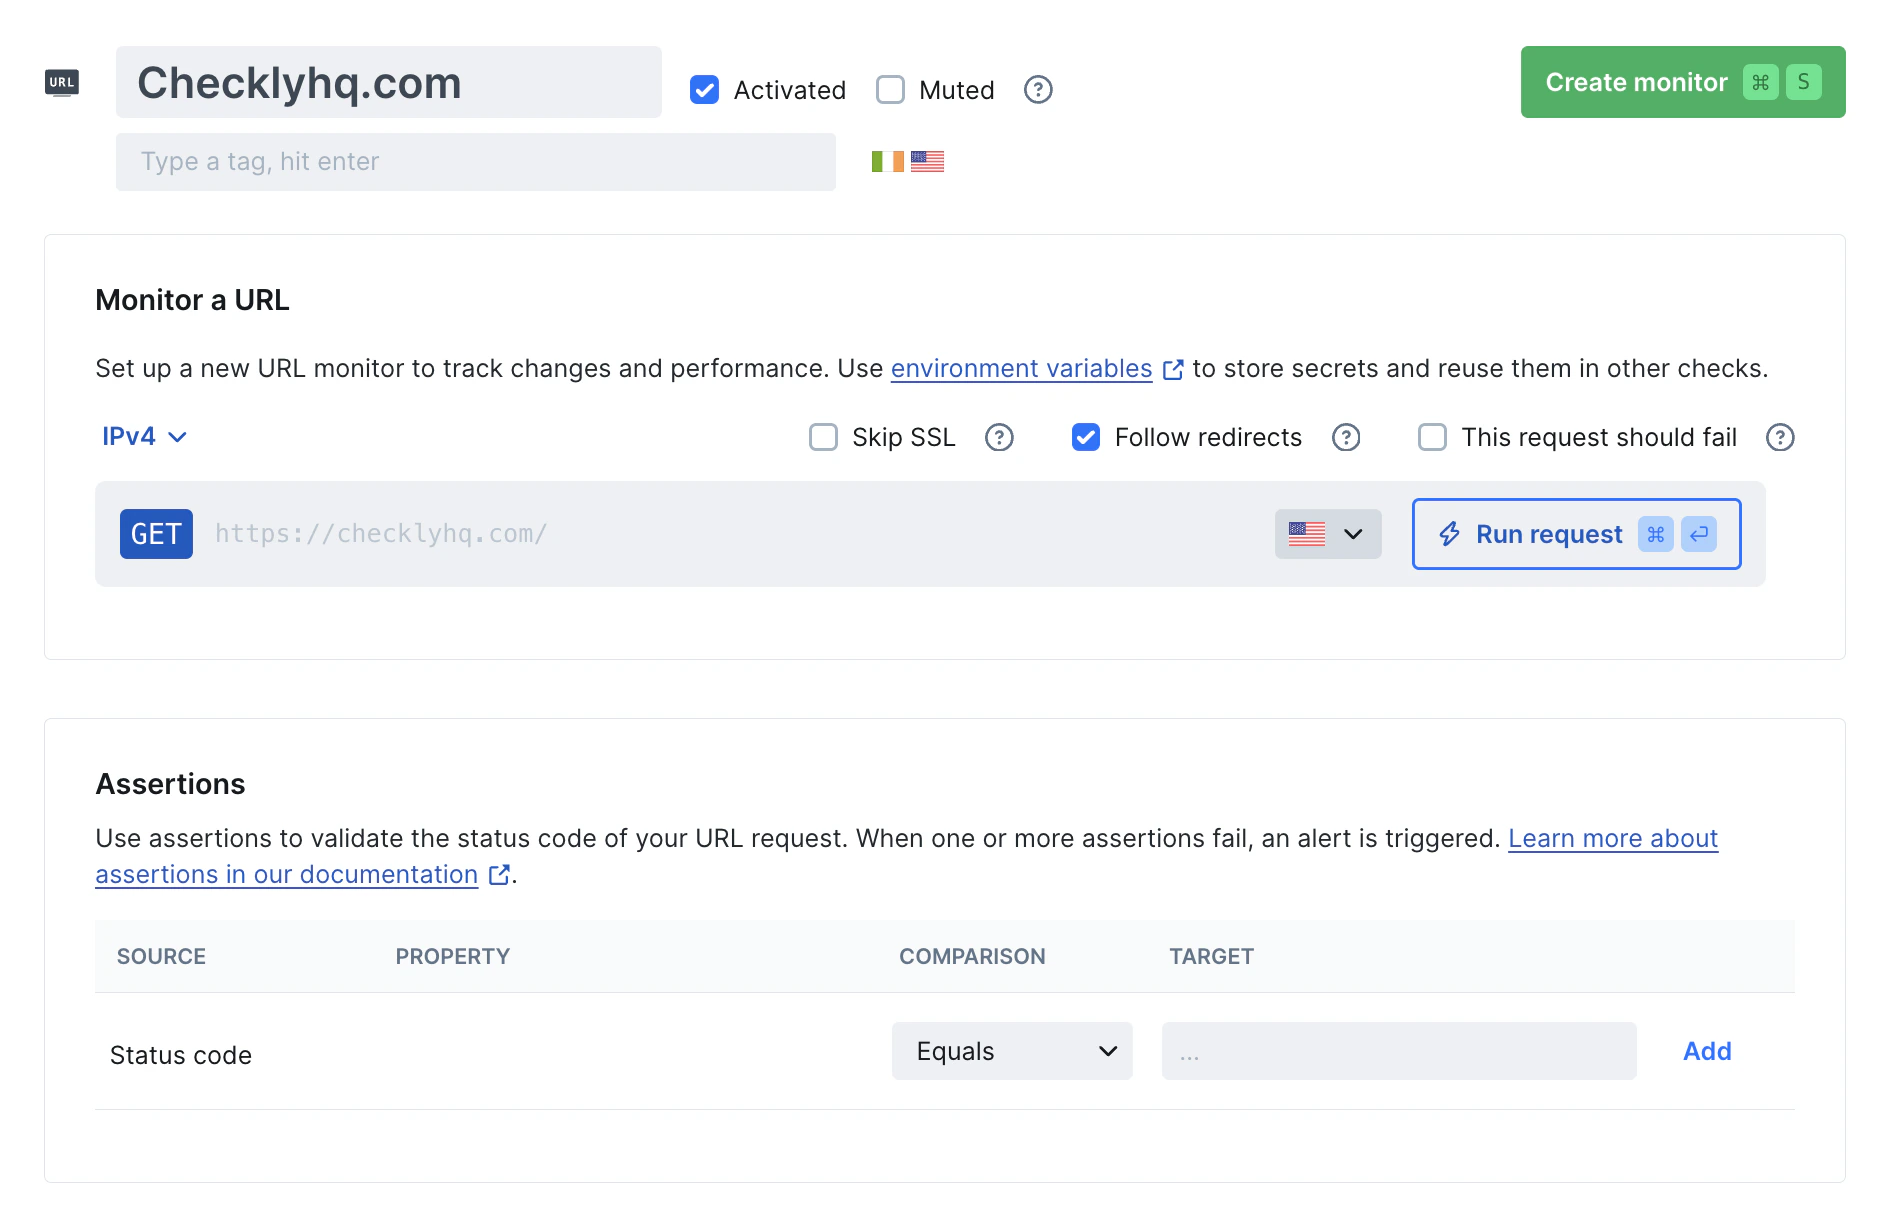Enable the Muted checkbox
Viewport: 1888px width, 1220px height.
[890, 90]
